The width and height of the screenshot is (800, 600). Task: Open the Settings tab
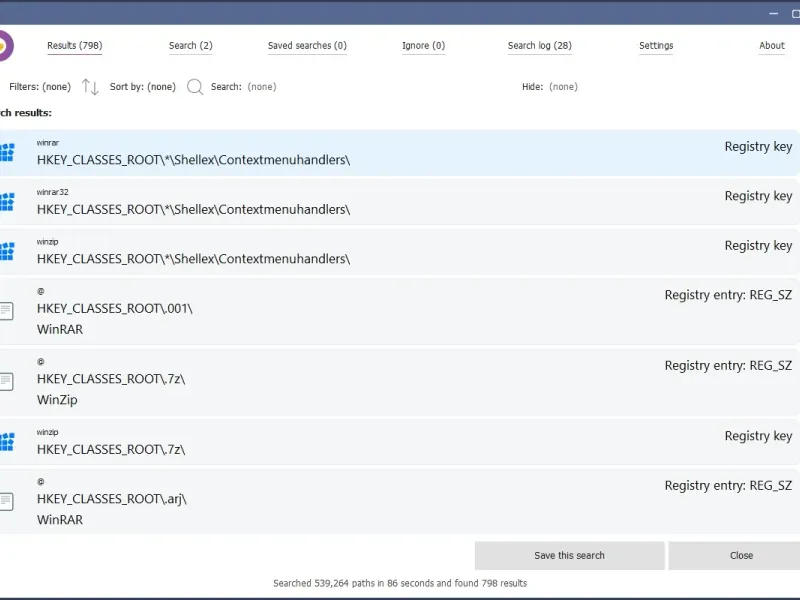click(x=656, y=45)
